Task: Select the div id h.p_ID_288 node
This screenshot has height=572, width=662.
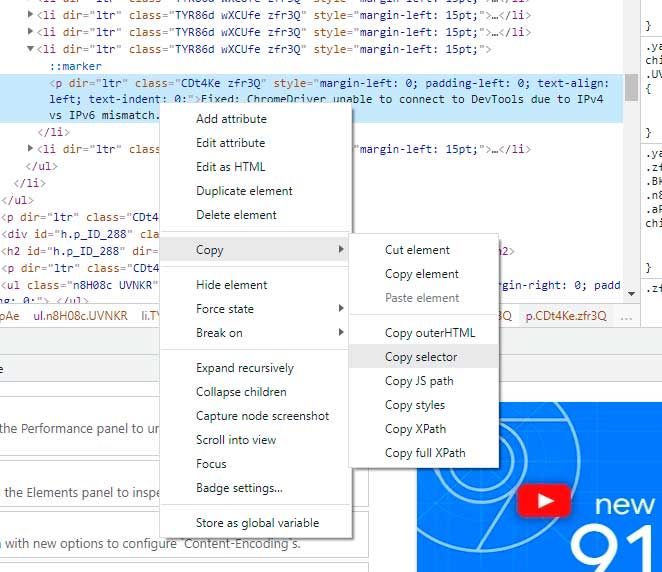Action: pos(80,234)
